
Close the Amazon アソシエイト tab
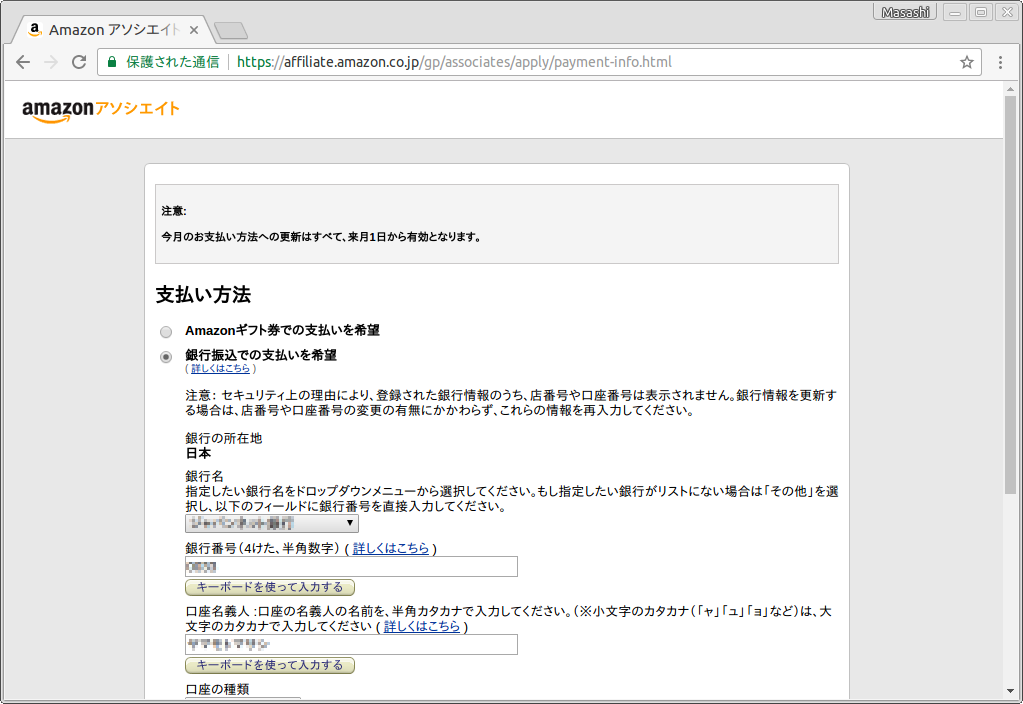(194, 30)
